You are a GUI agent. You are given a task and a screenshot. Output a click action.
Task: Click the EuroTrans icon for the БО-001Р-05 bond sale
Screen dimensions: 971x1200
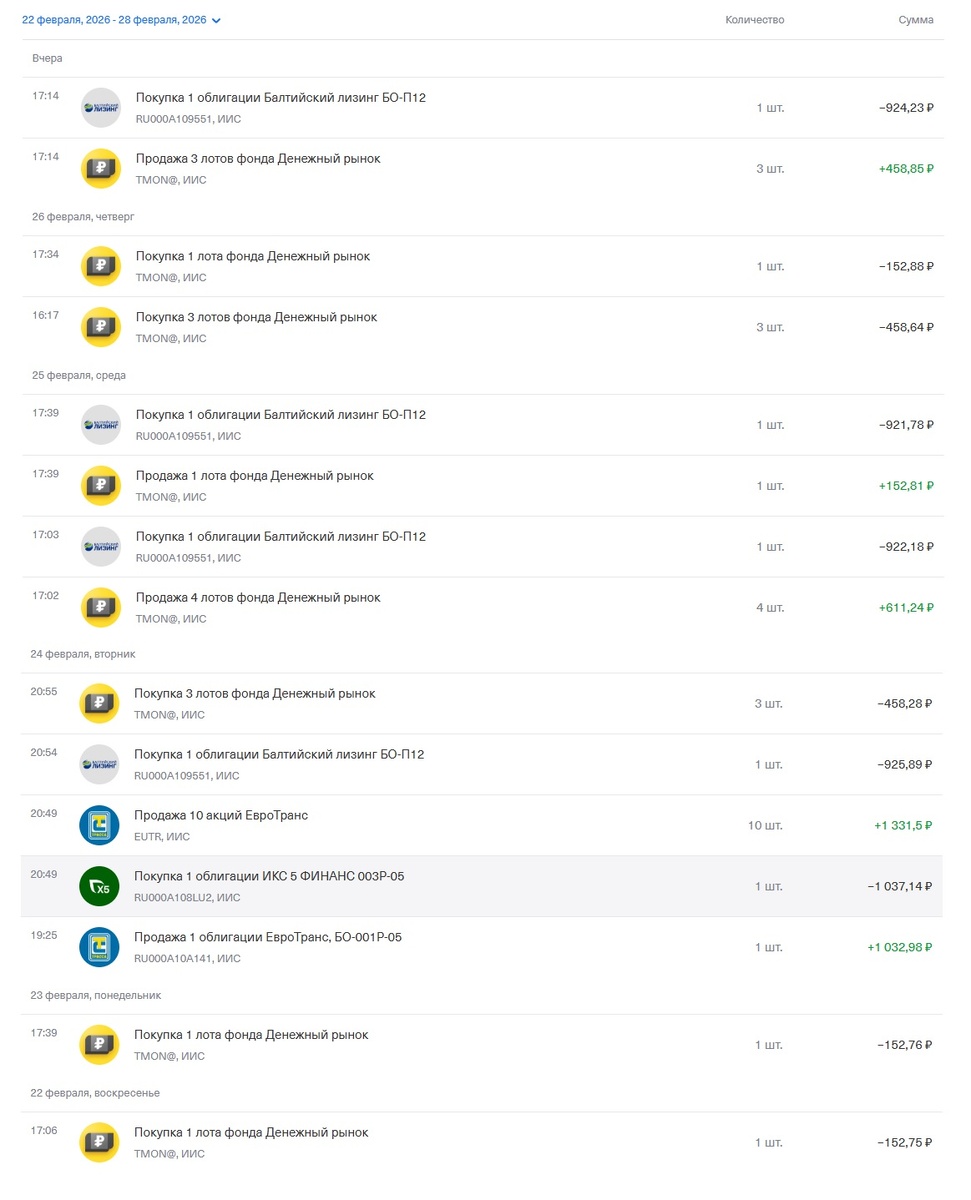coord(99,947)
